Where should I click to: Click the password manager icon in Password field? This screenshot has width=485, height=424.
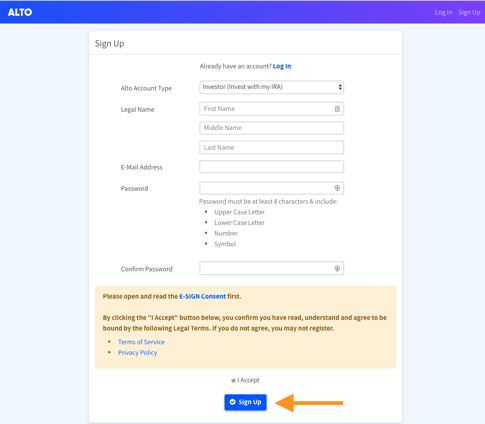(337, 188)
